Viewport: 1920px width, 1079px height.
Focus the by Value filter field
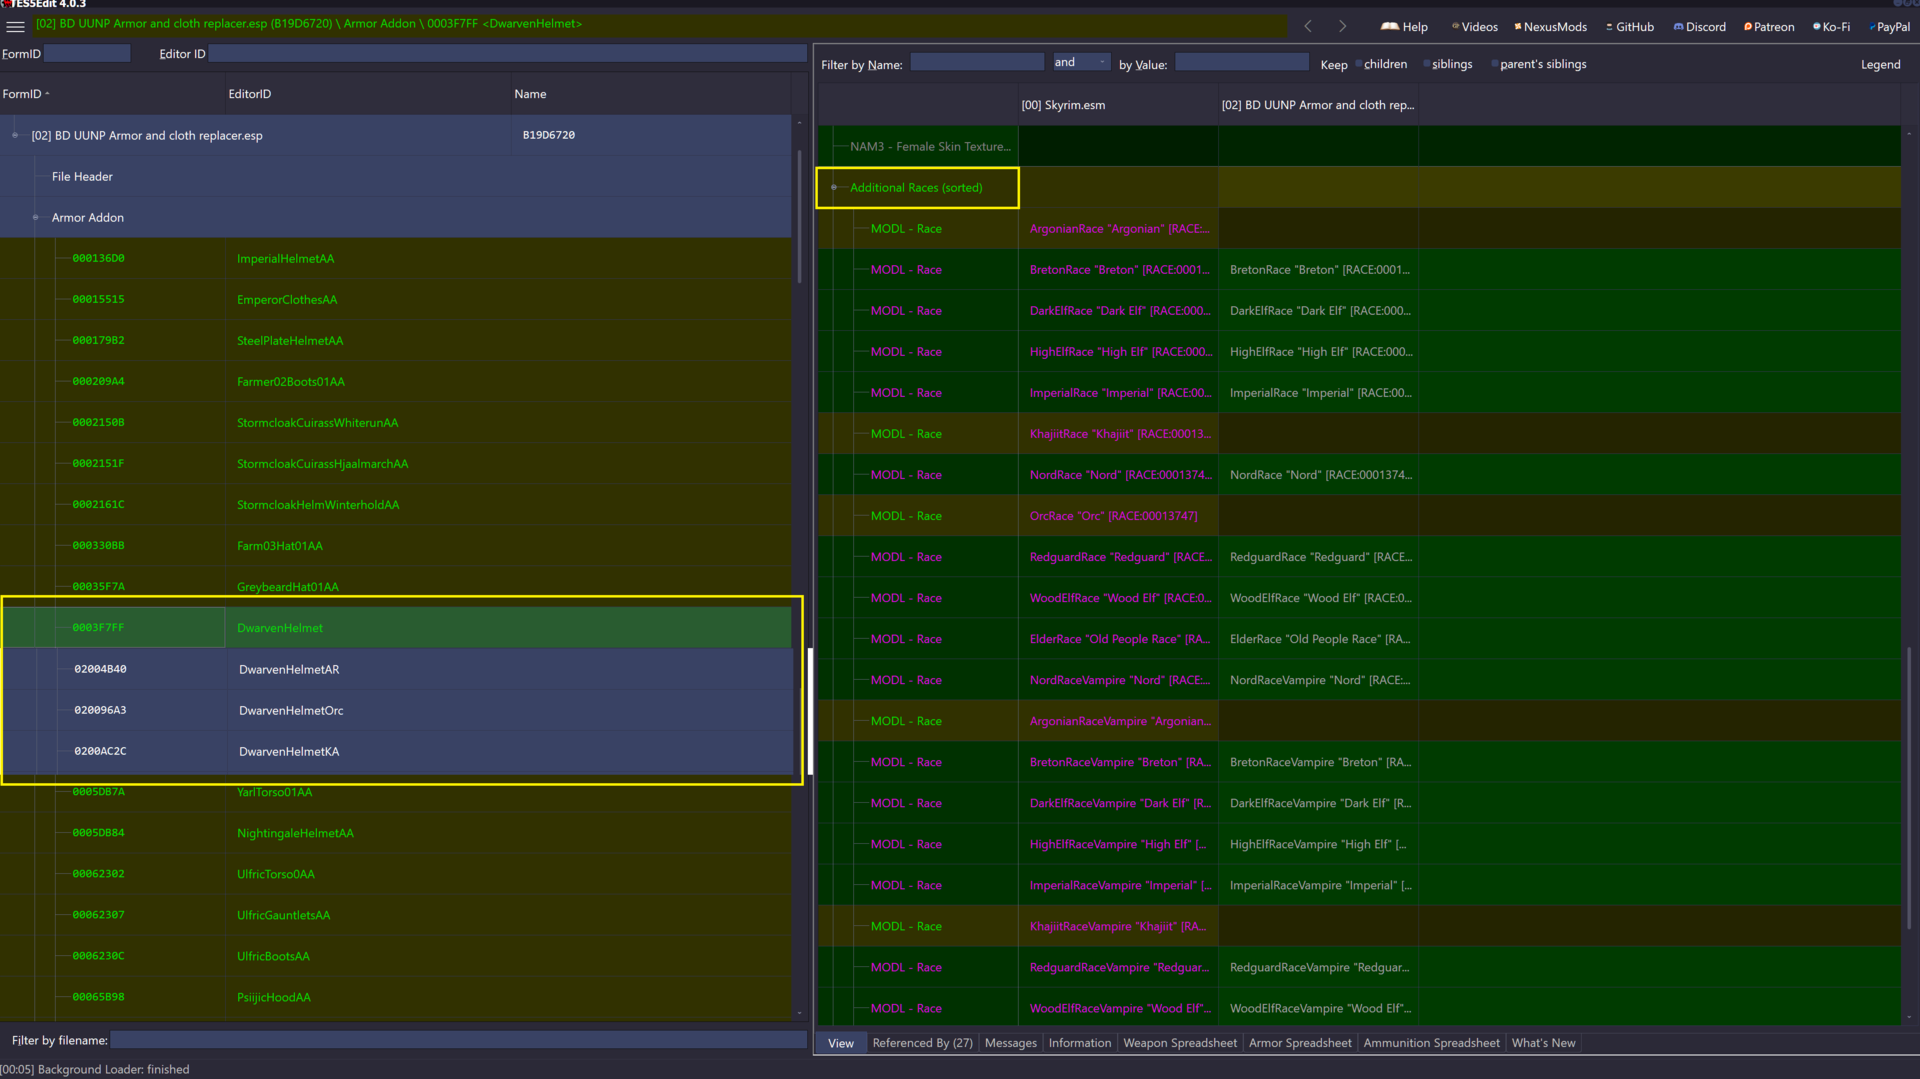click(1242, 62)
